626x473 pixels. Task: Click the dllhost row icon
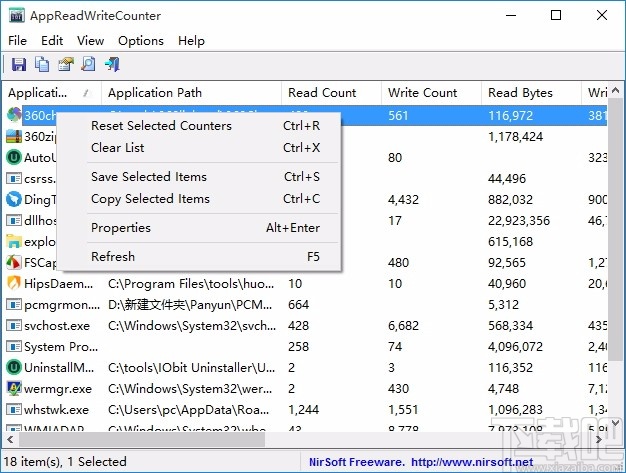[x=14, y=220]
